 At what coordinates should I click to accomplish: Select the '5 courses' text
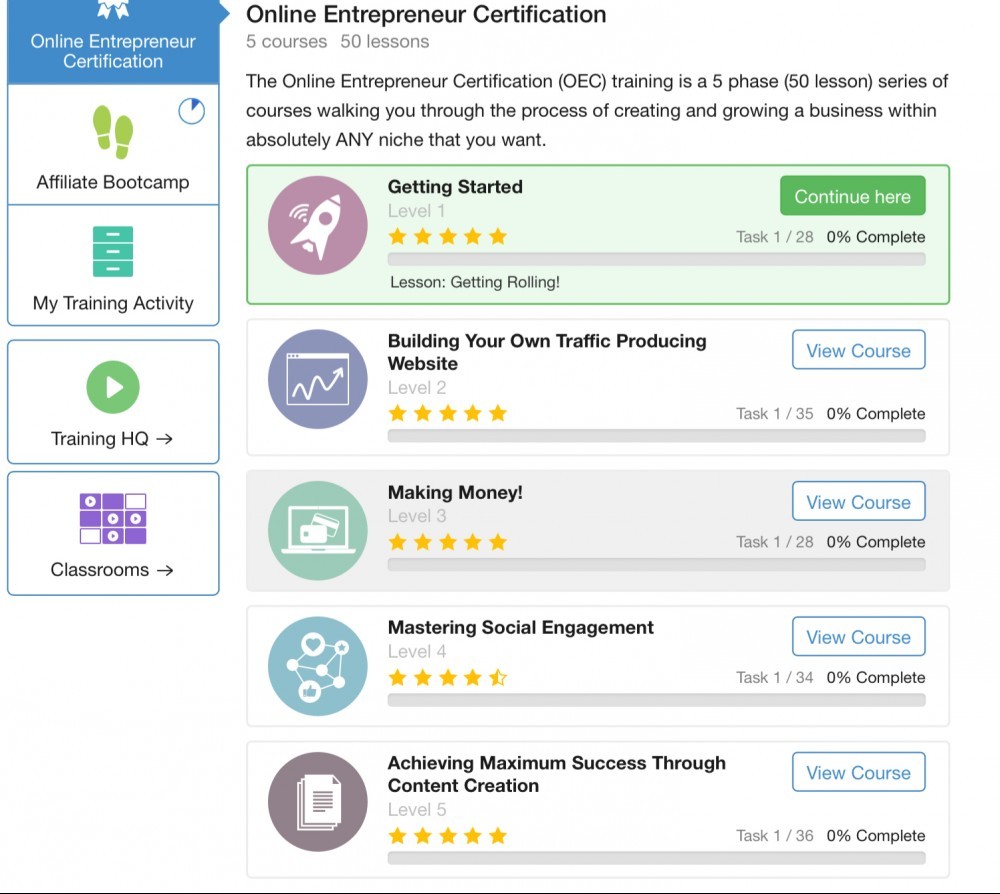pyautogui.click(x=286, y=41)
